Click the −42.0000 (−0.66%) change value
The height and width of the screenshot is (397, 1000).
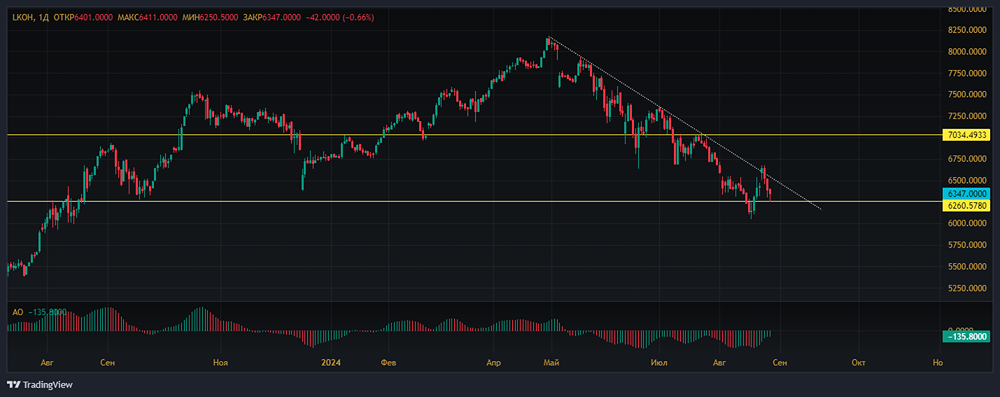[340, 18]
